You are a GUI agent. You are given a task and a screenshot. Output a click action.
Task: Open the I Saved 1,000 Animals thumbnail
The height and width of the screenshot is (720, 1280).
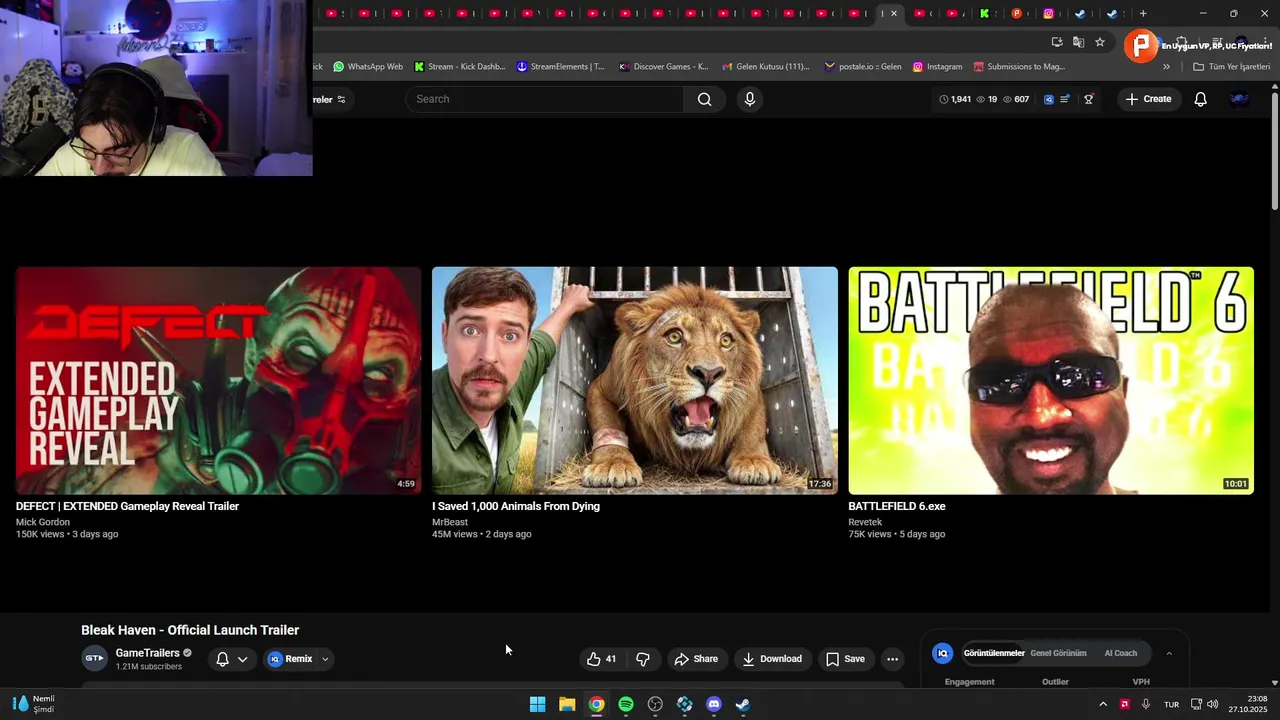tap(635, 380)
